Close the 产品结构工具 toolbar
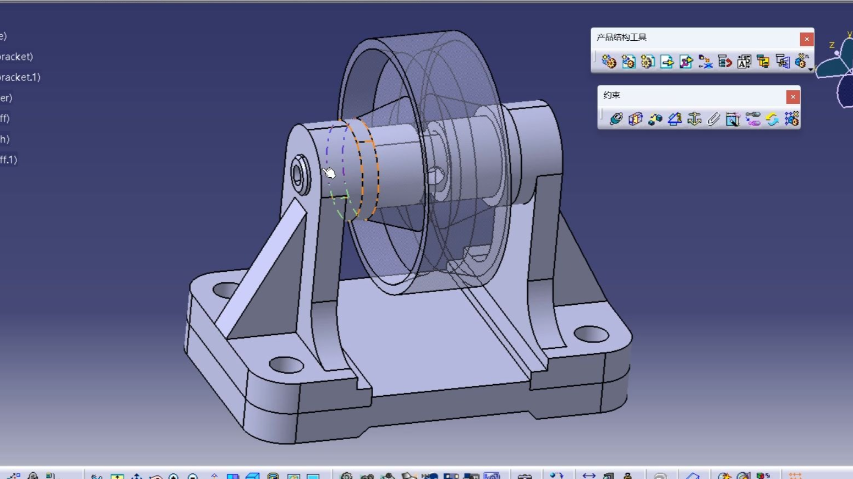853x479 pixels. (x=806, y=39)
